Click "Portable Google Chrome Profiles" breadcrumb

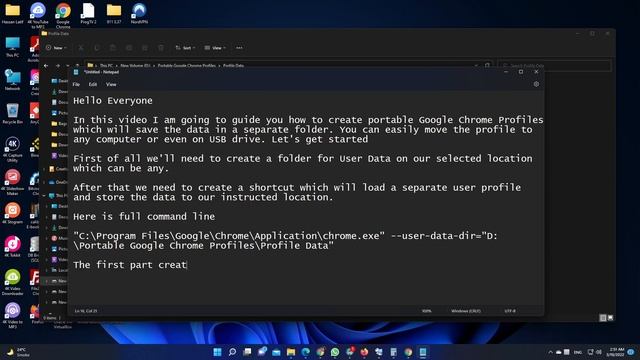tap(187, 65)
